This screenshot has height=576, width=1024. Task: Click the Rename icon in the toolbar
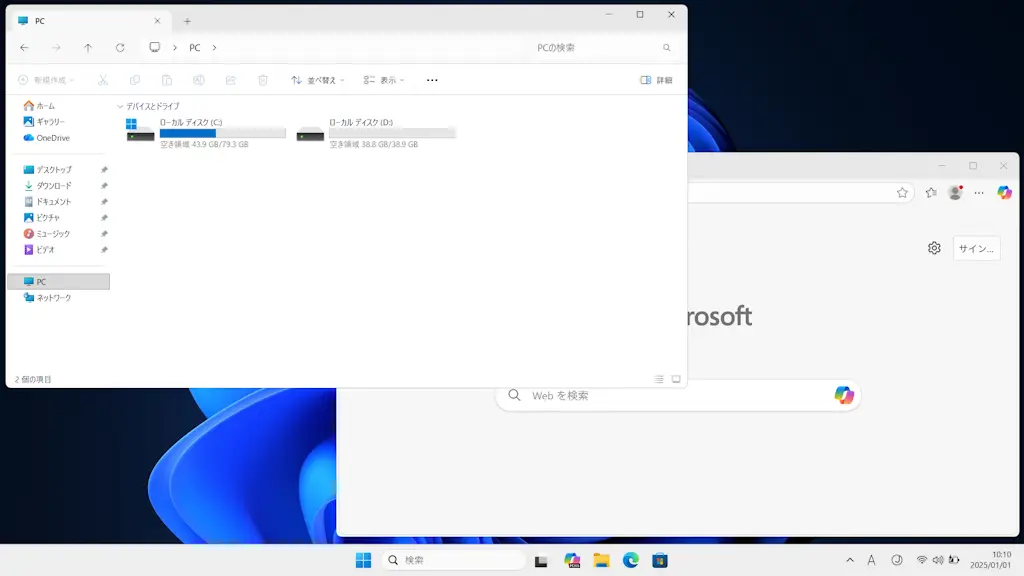click(198, 79)
